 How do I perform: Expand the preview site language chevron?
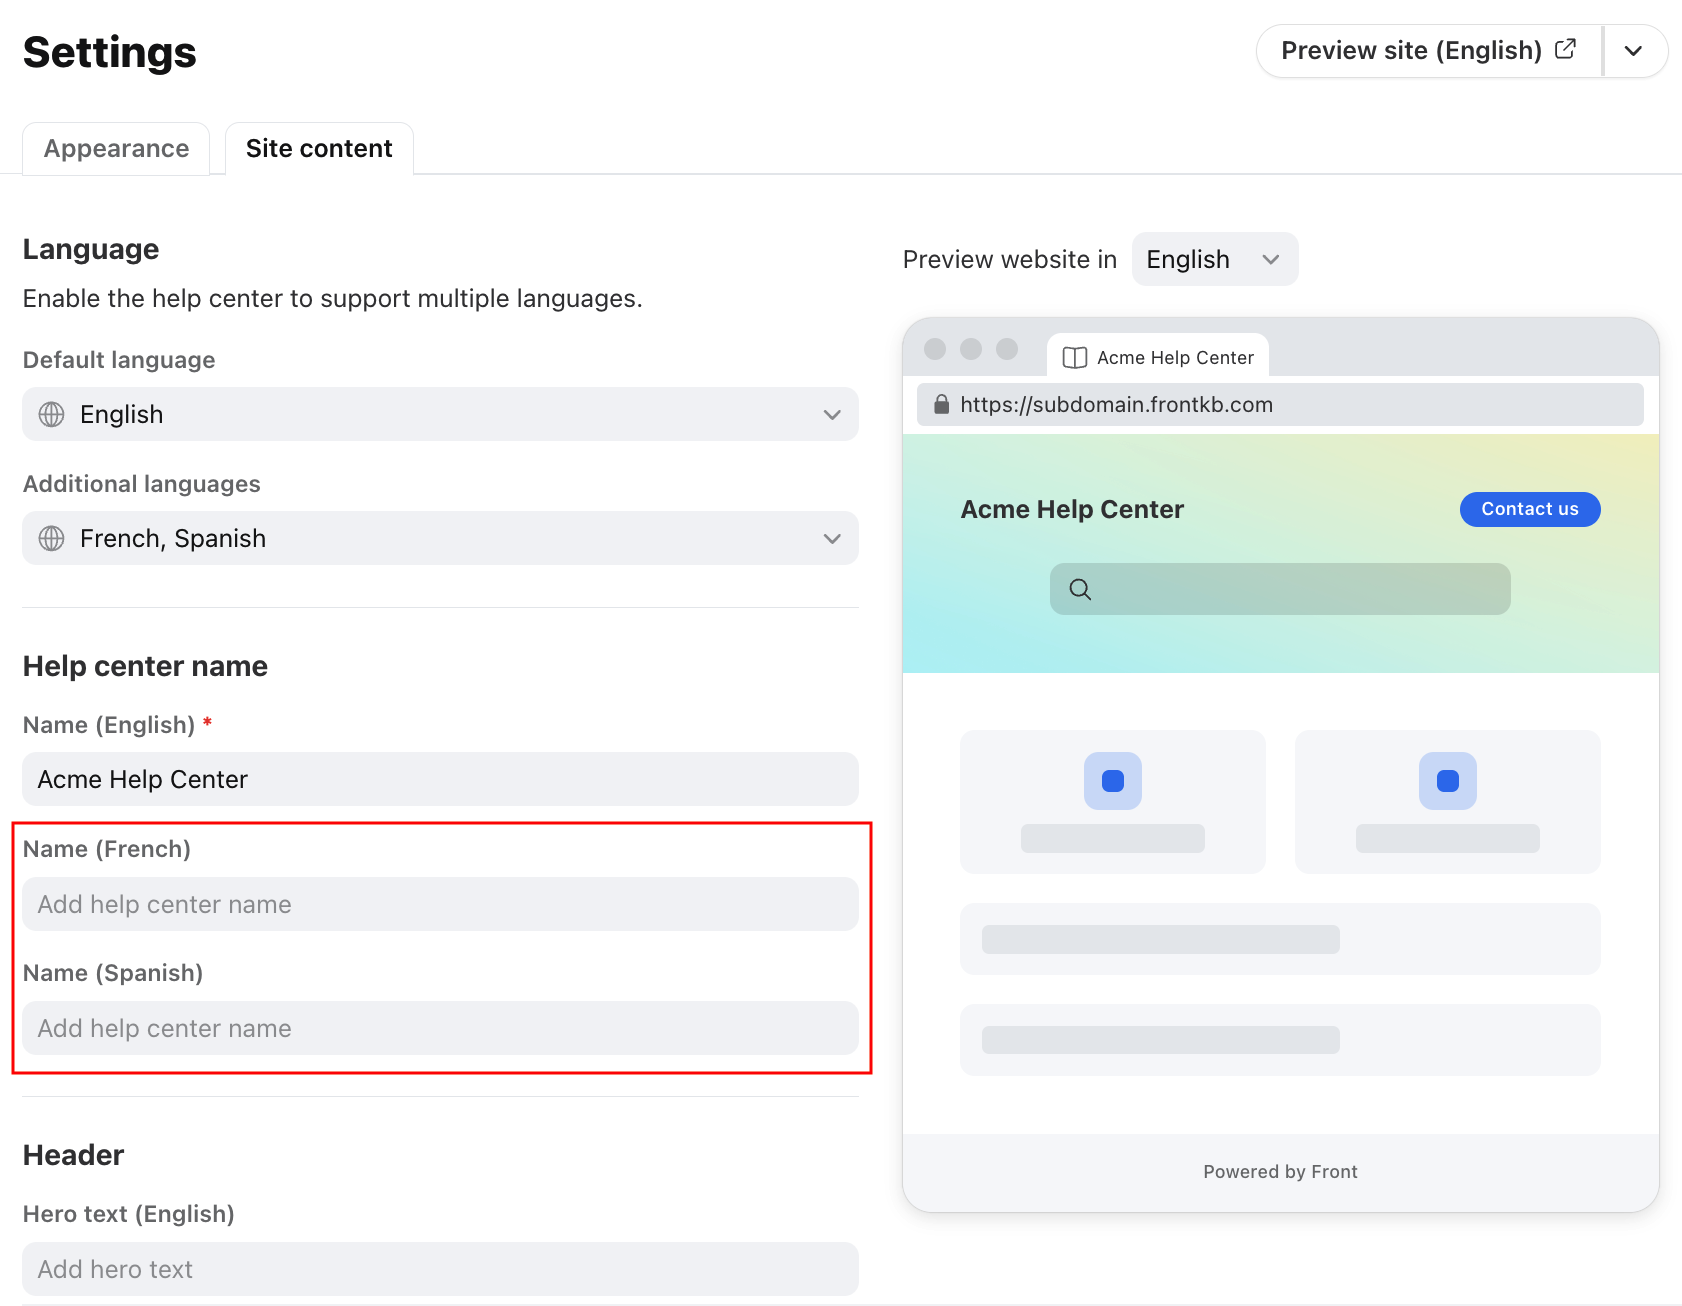1634,51
